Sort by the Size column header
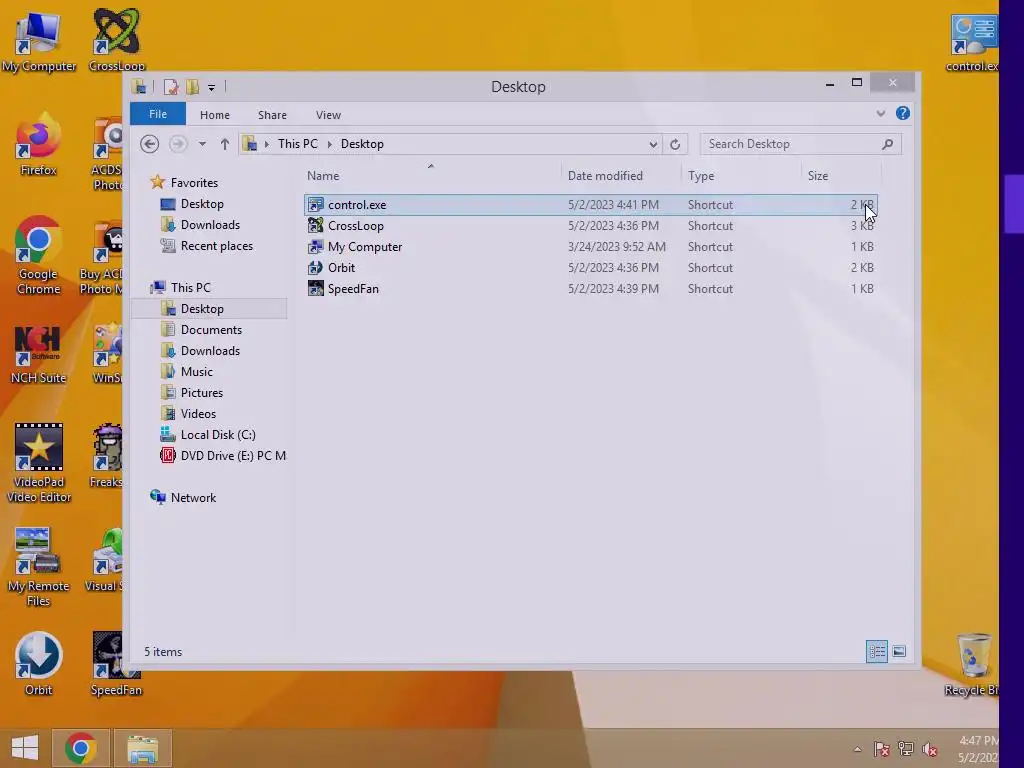Viewport: 1024px width, 768px height. (x=841, y=176)
